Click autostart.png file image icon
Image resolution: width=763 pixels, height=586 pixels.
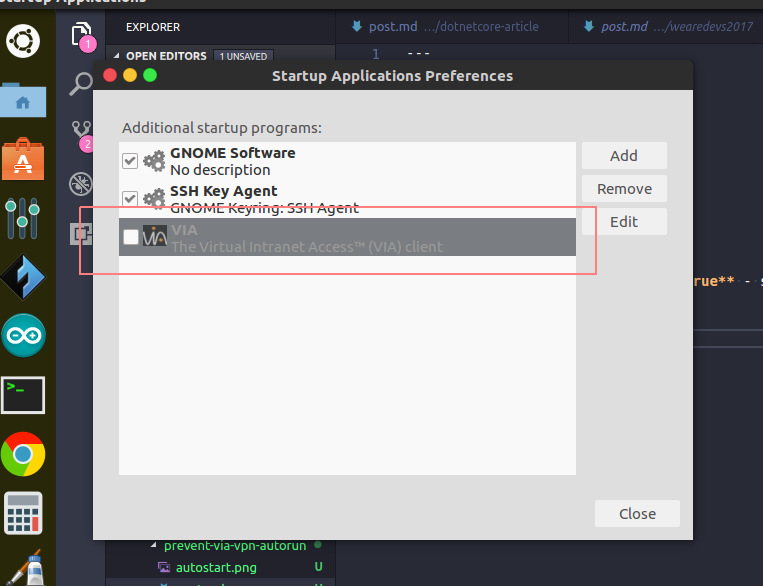click(164, 567)
